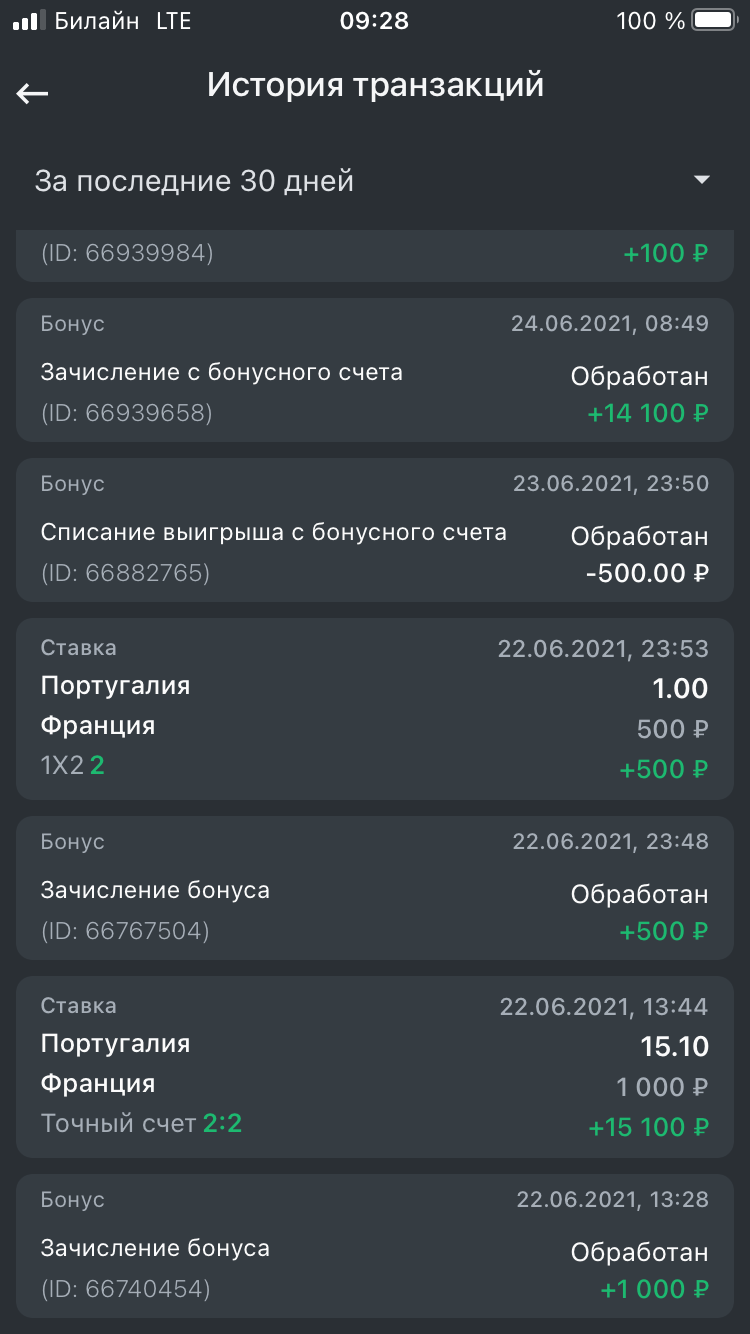Tap the +1 000 ₽ 'Зачисление бонуса' entry
This screenshot has height=1334, width=750.
375,1246
